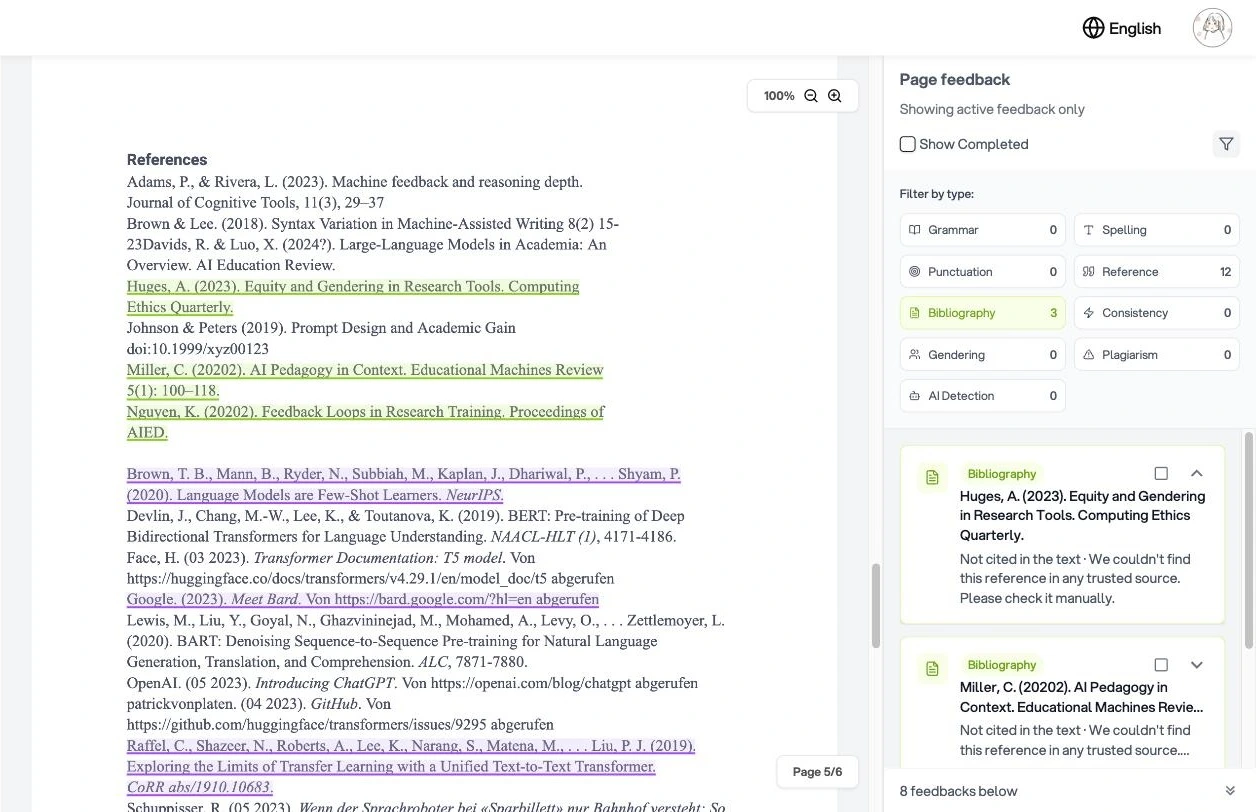Select highlighted Nguyen, K. (20202) reference

pos(365,422)
